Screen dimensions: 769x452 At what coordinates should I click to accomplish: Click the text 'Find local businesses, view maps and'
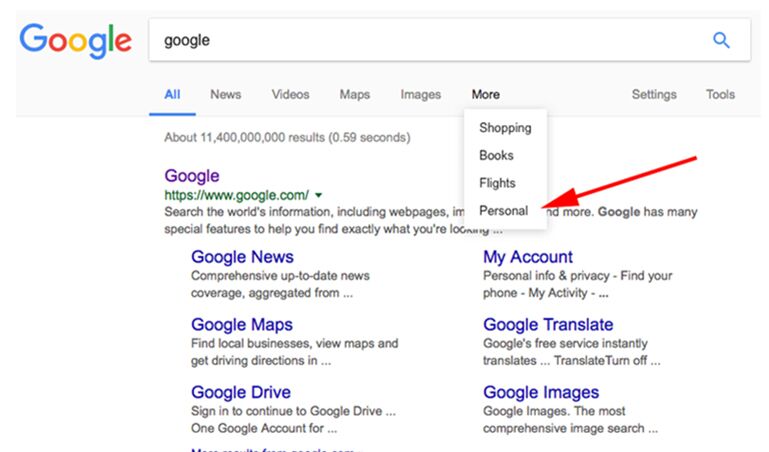click(294, 343)
